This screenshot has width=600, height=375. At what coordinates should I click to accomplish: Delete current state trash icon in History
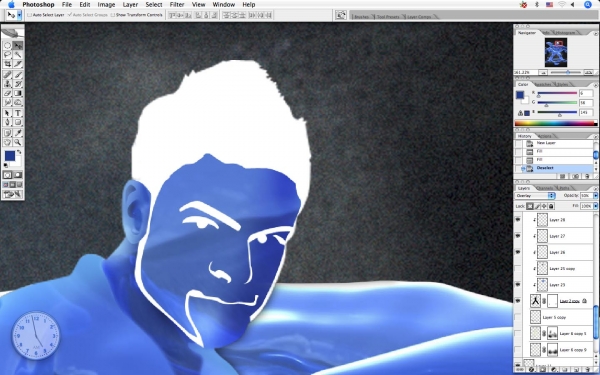click(587, 176)
